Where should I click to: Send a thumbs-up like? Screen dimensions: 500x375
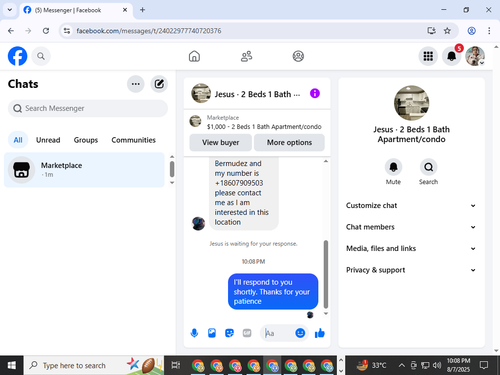pos(320,333)
